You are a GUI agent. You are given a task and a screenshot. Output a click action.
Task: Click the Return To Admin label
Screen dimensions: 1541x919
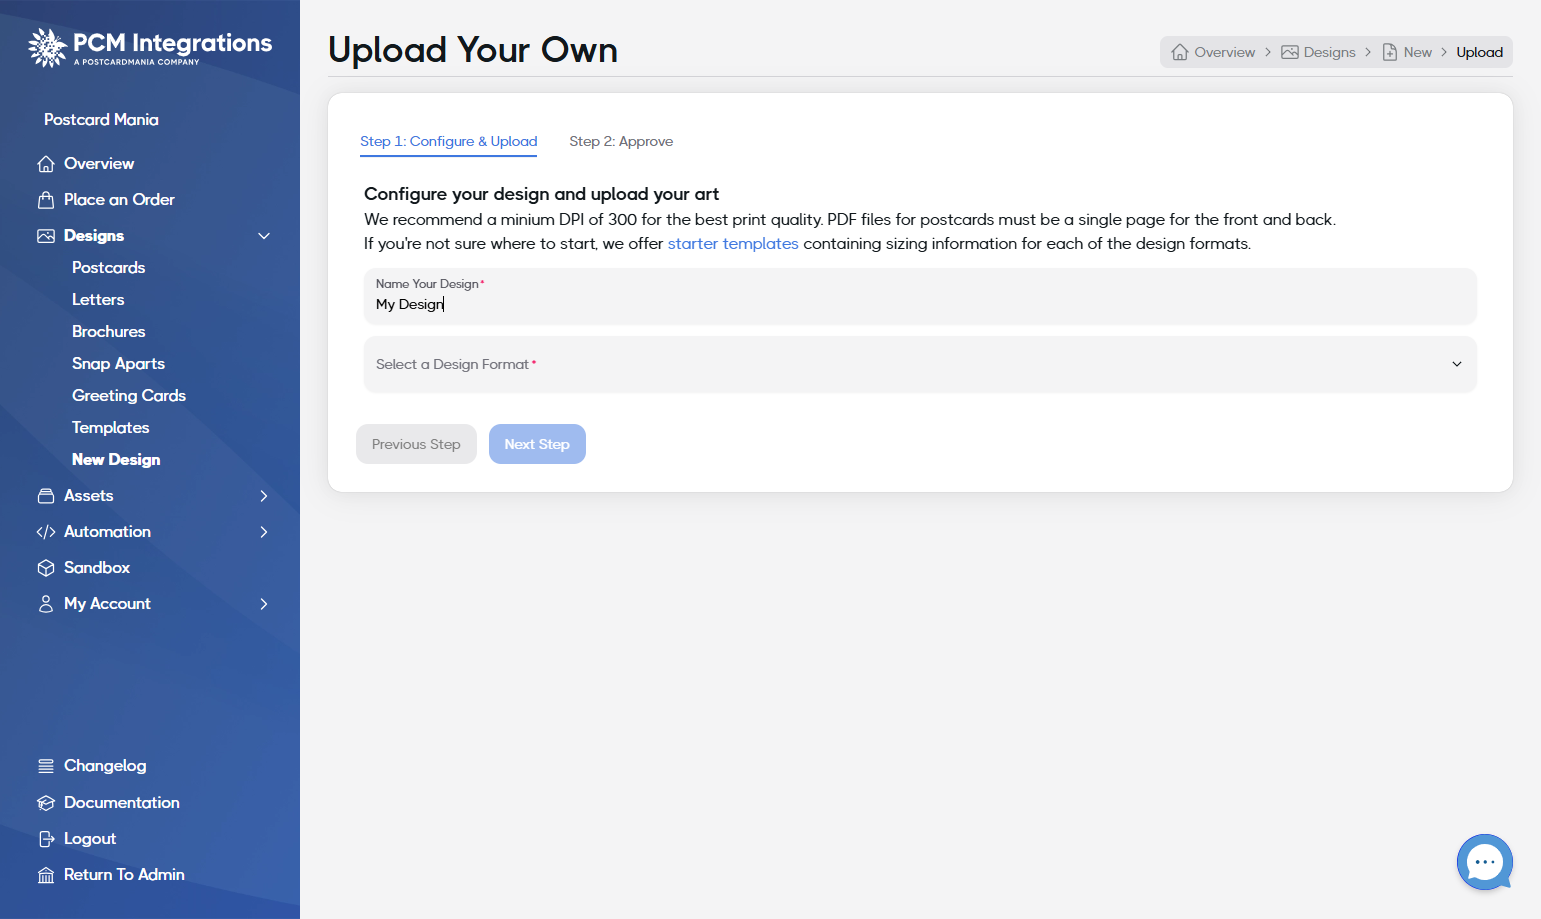point(124,875)
